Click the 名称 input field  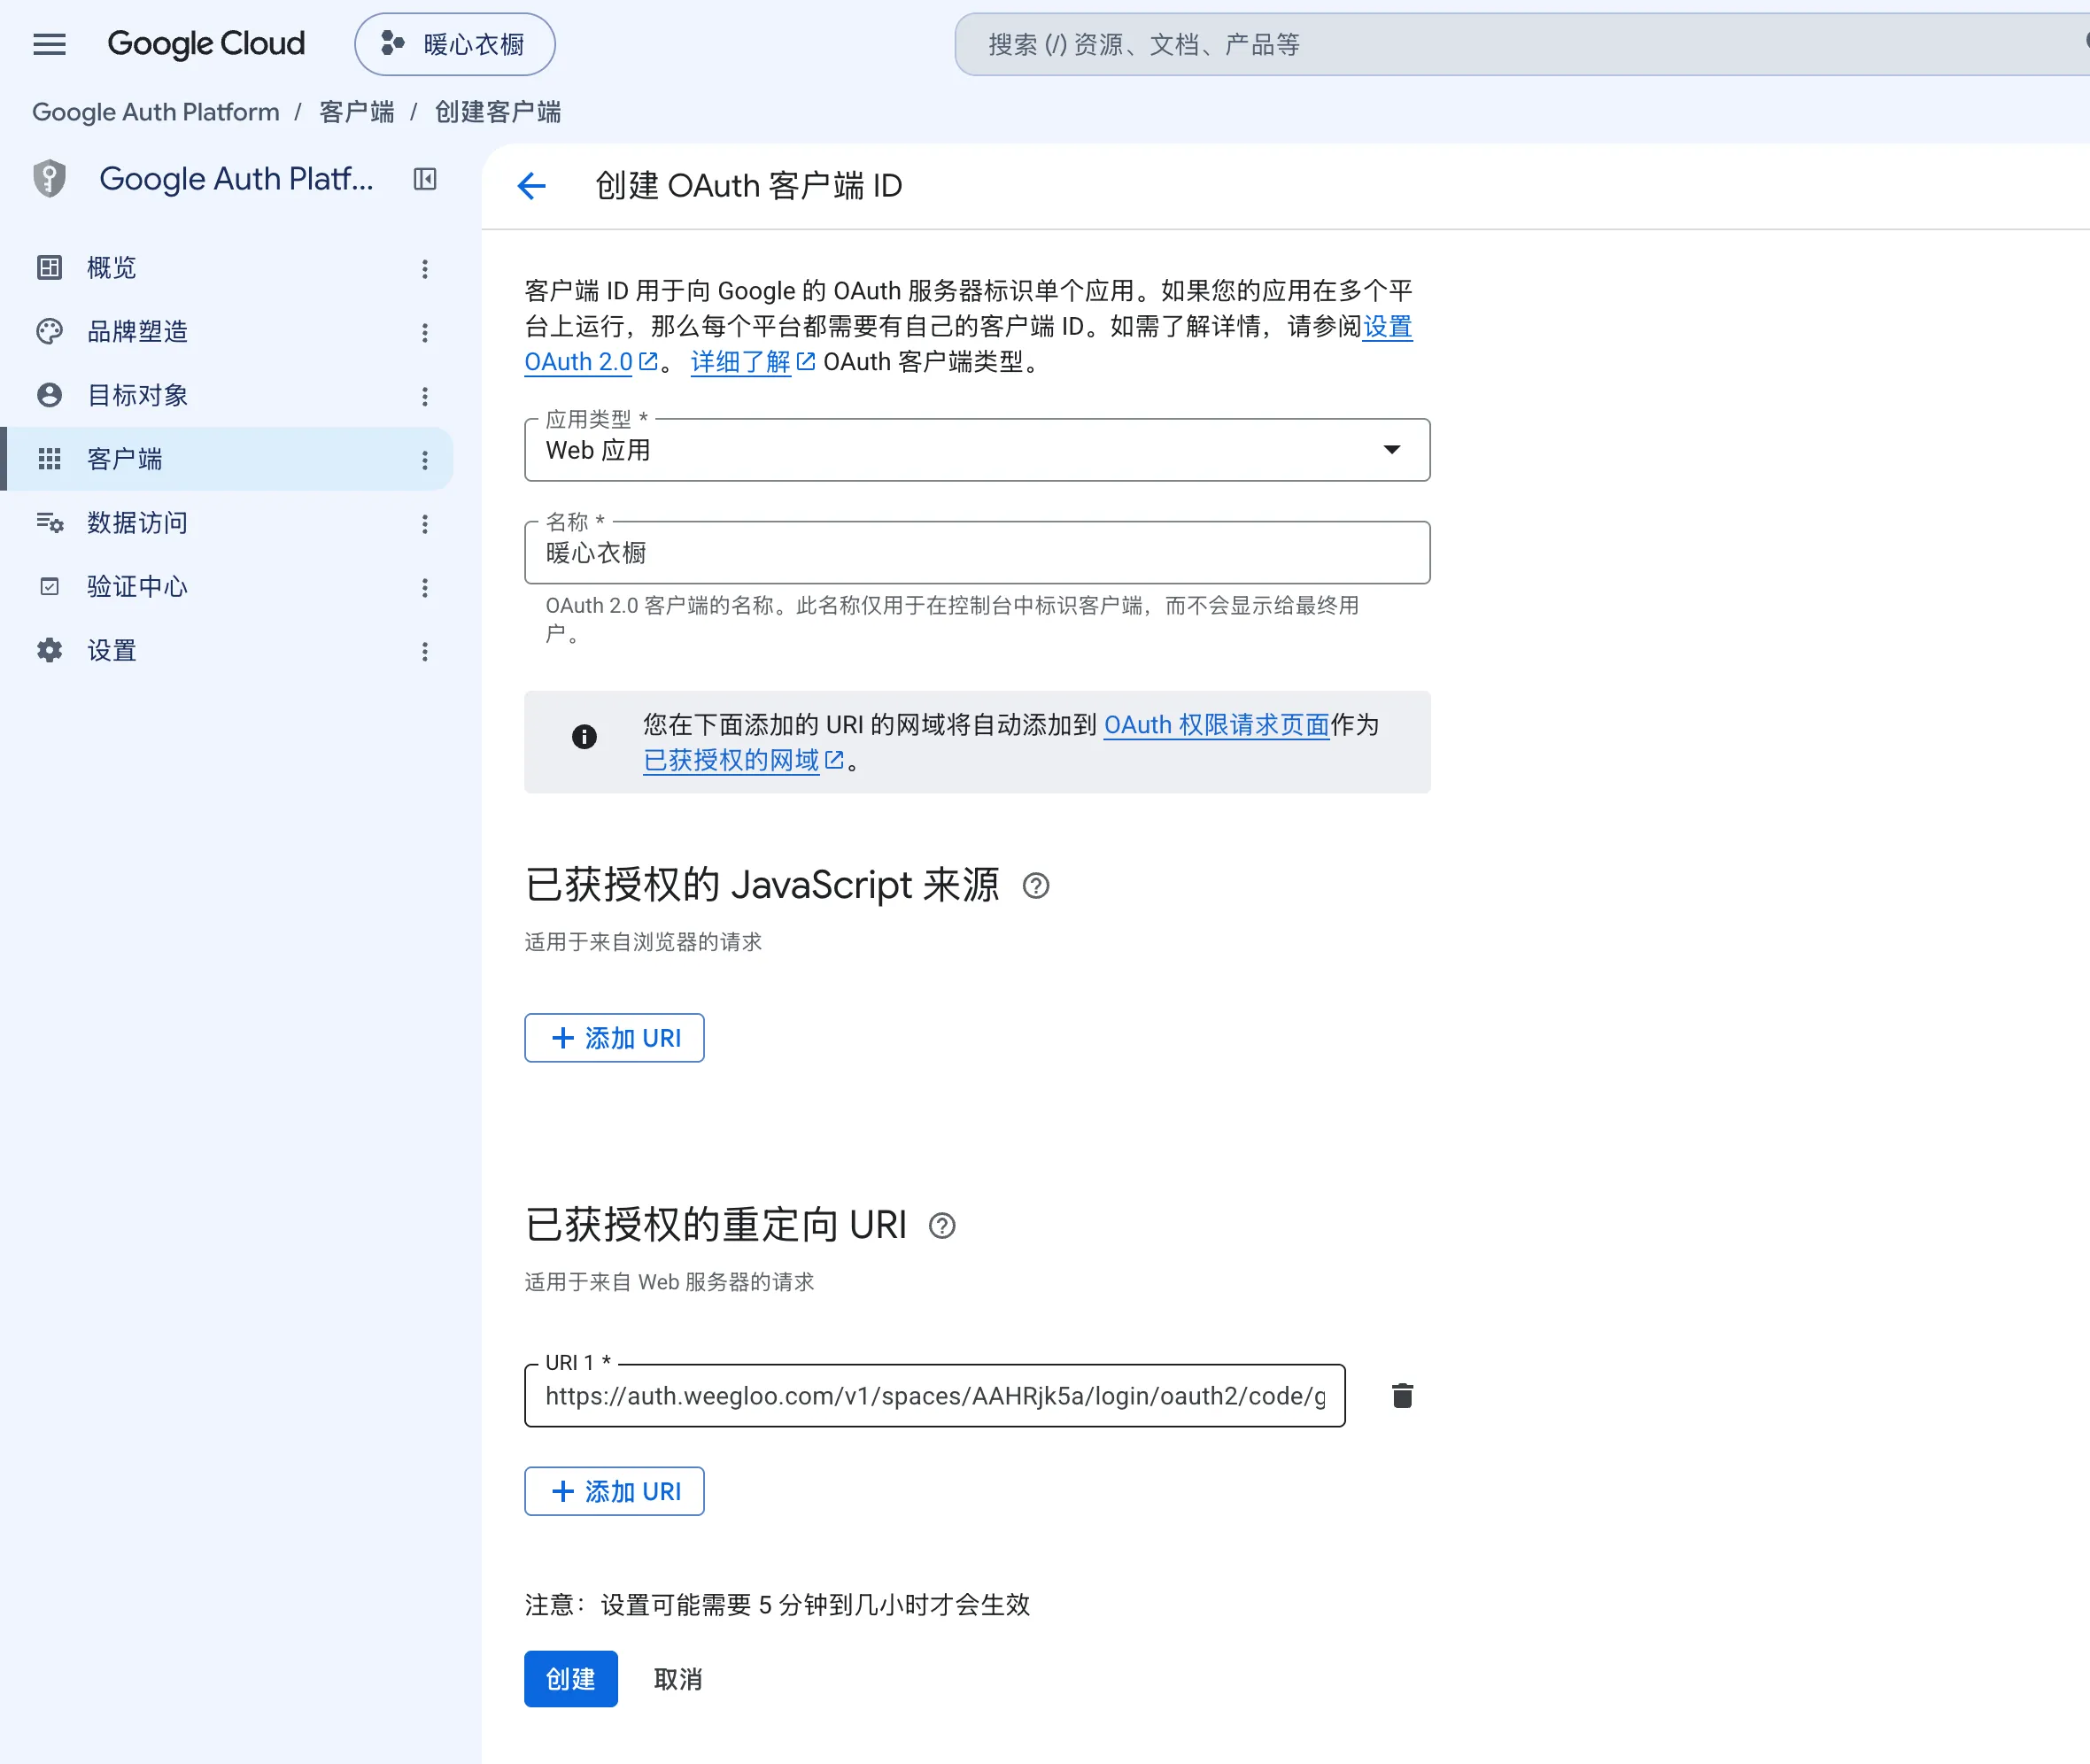[977, 553]
